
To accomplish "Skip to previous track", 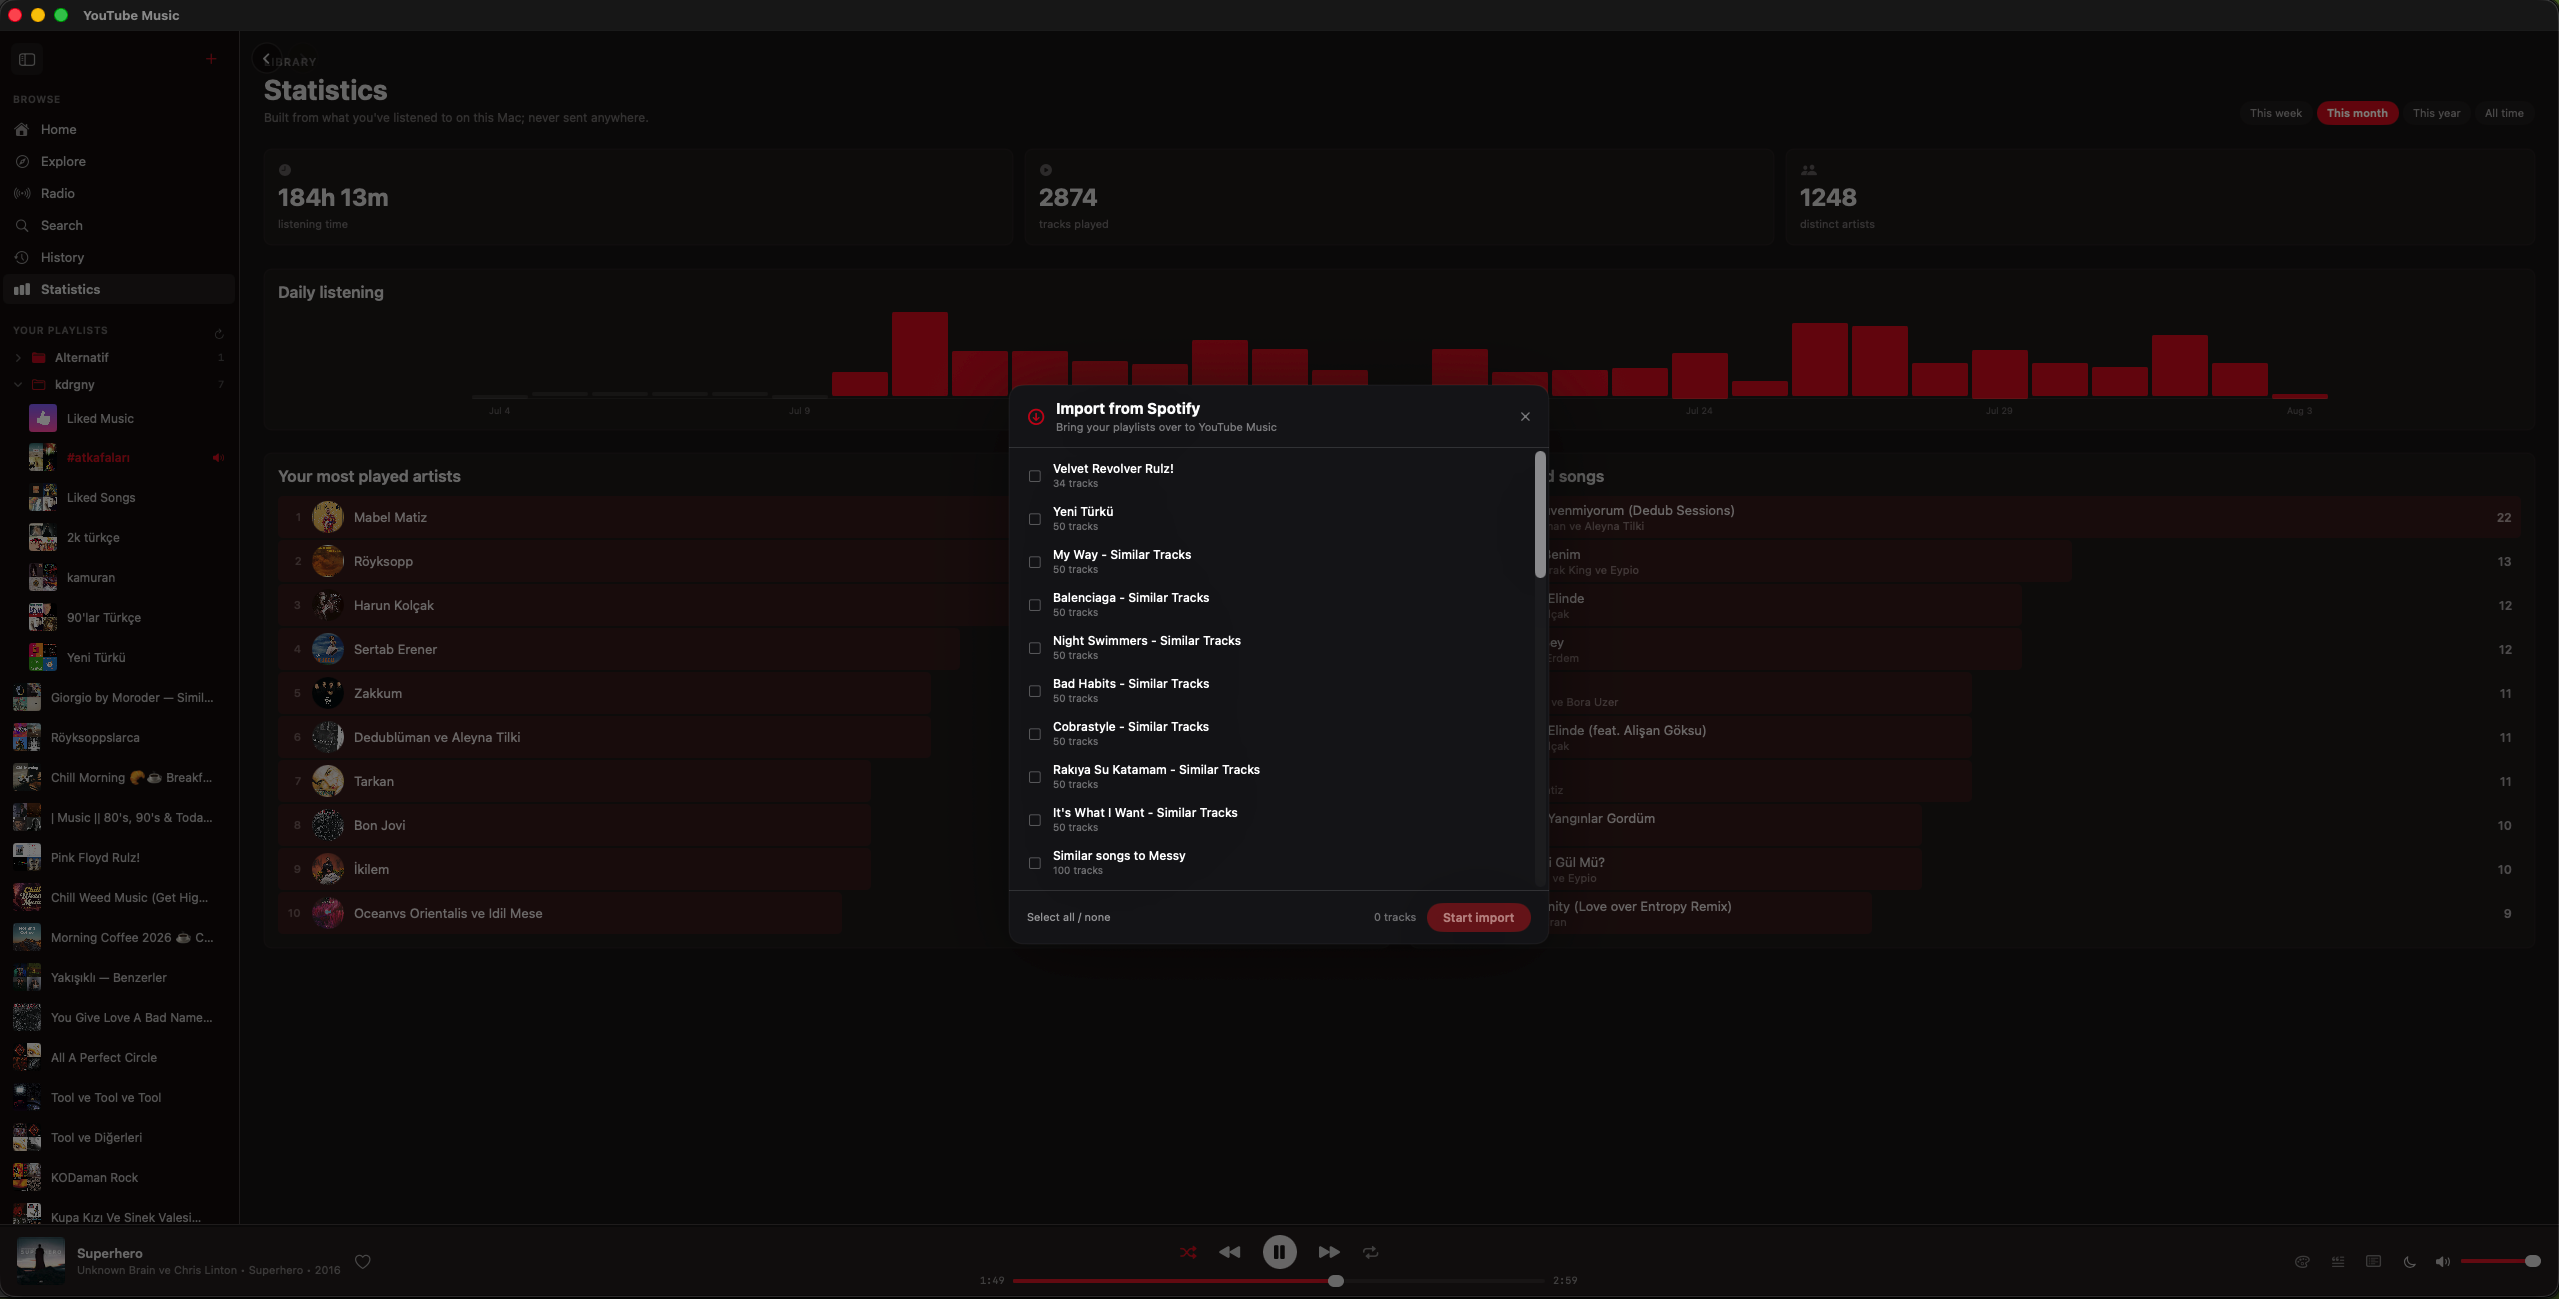I will 1230,1252.
